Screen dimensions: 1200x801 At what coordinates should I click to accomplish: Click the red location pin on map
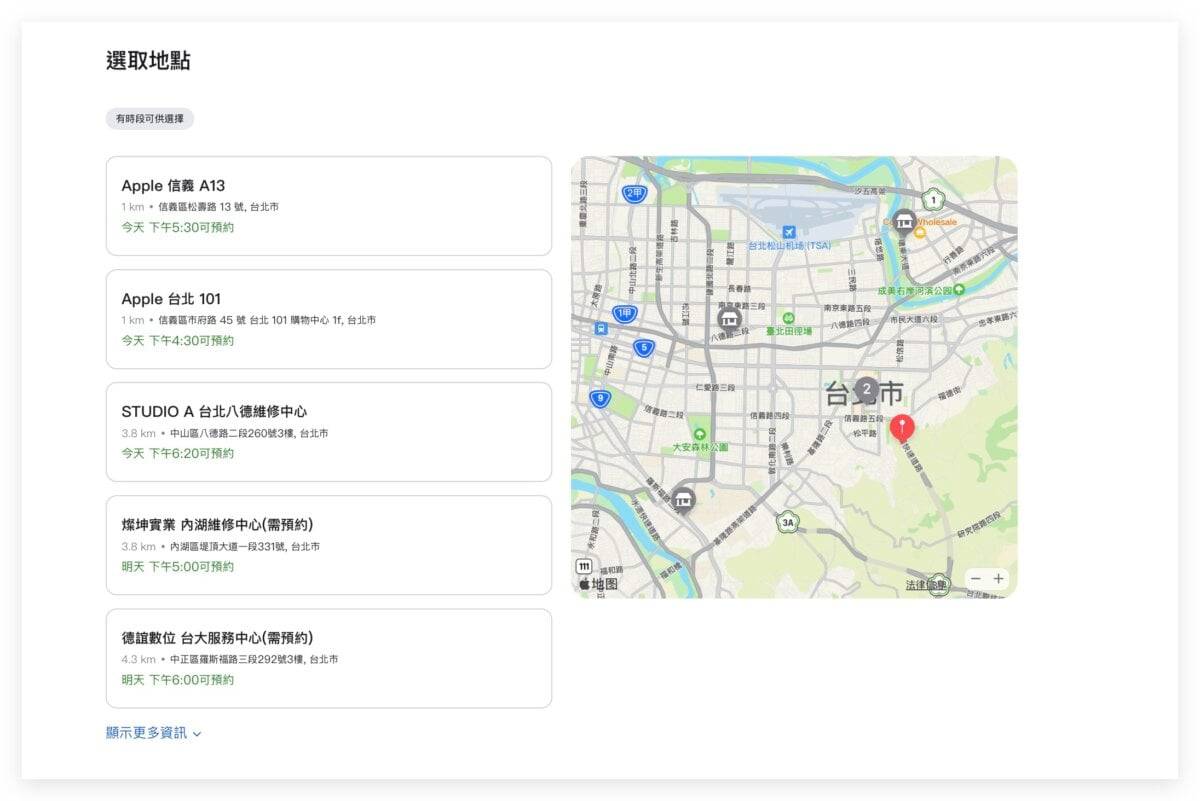[x=902, y=427]
